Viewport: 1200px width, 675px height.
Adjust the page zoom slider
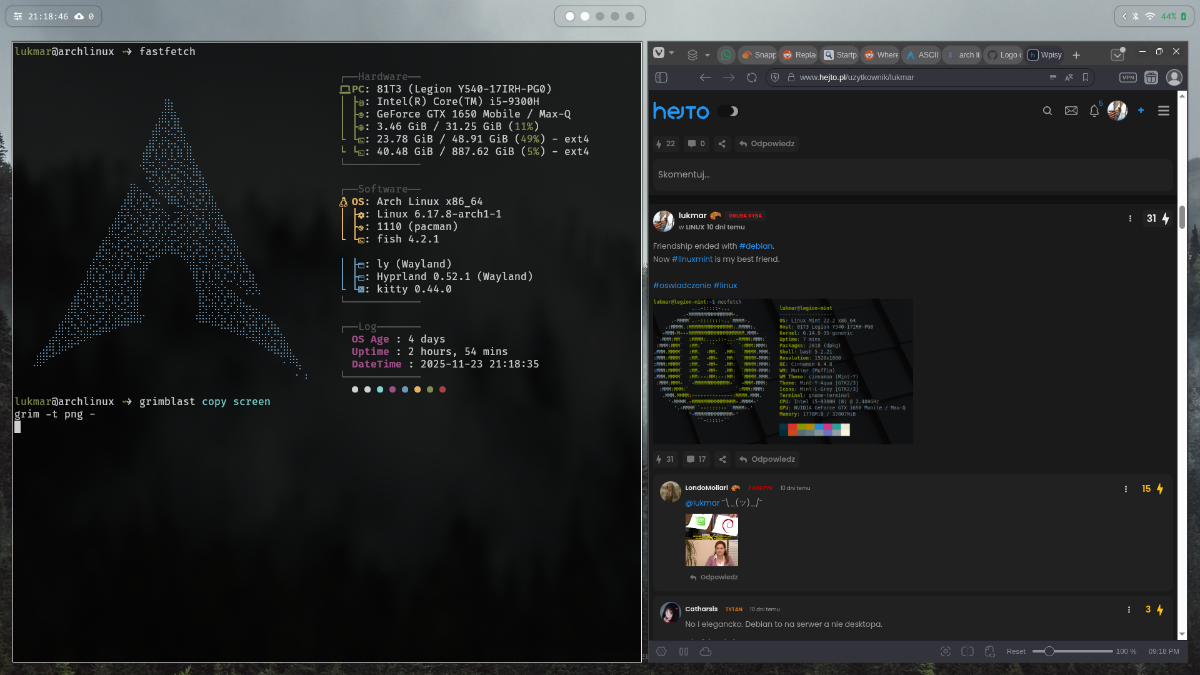pyautogui.click(x=1049, y=651)
